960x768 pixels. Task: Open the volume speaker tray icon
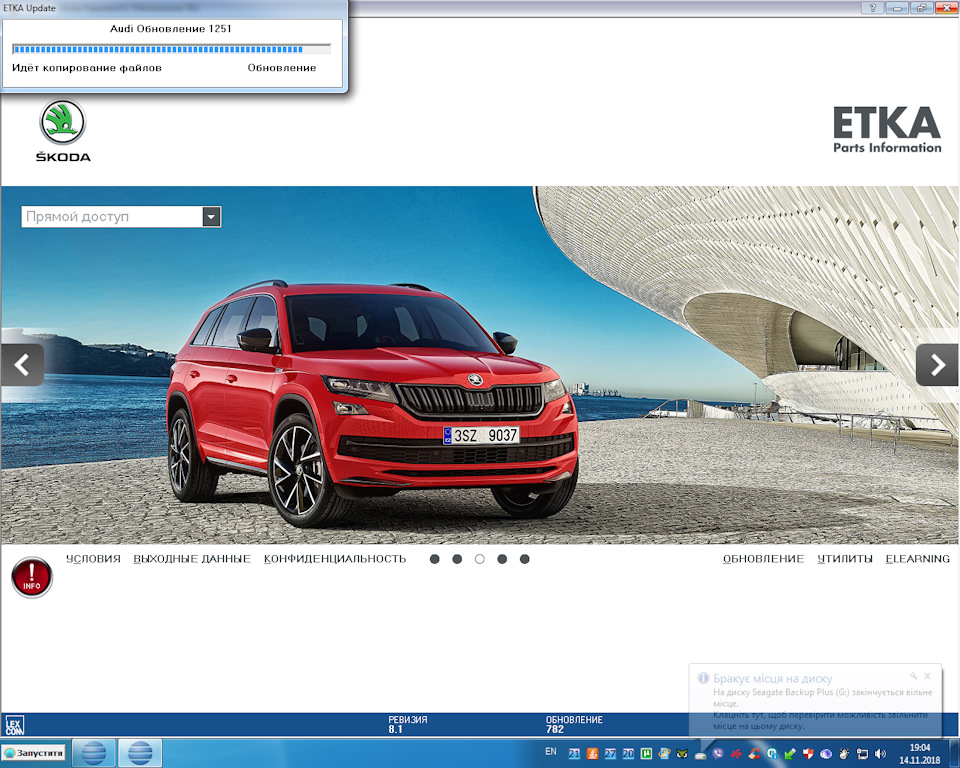click(x=880, y=754)
